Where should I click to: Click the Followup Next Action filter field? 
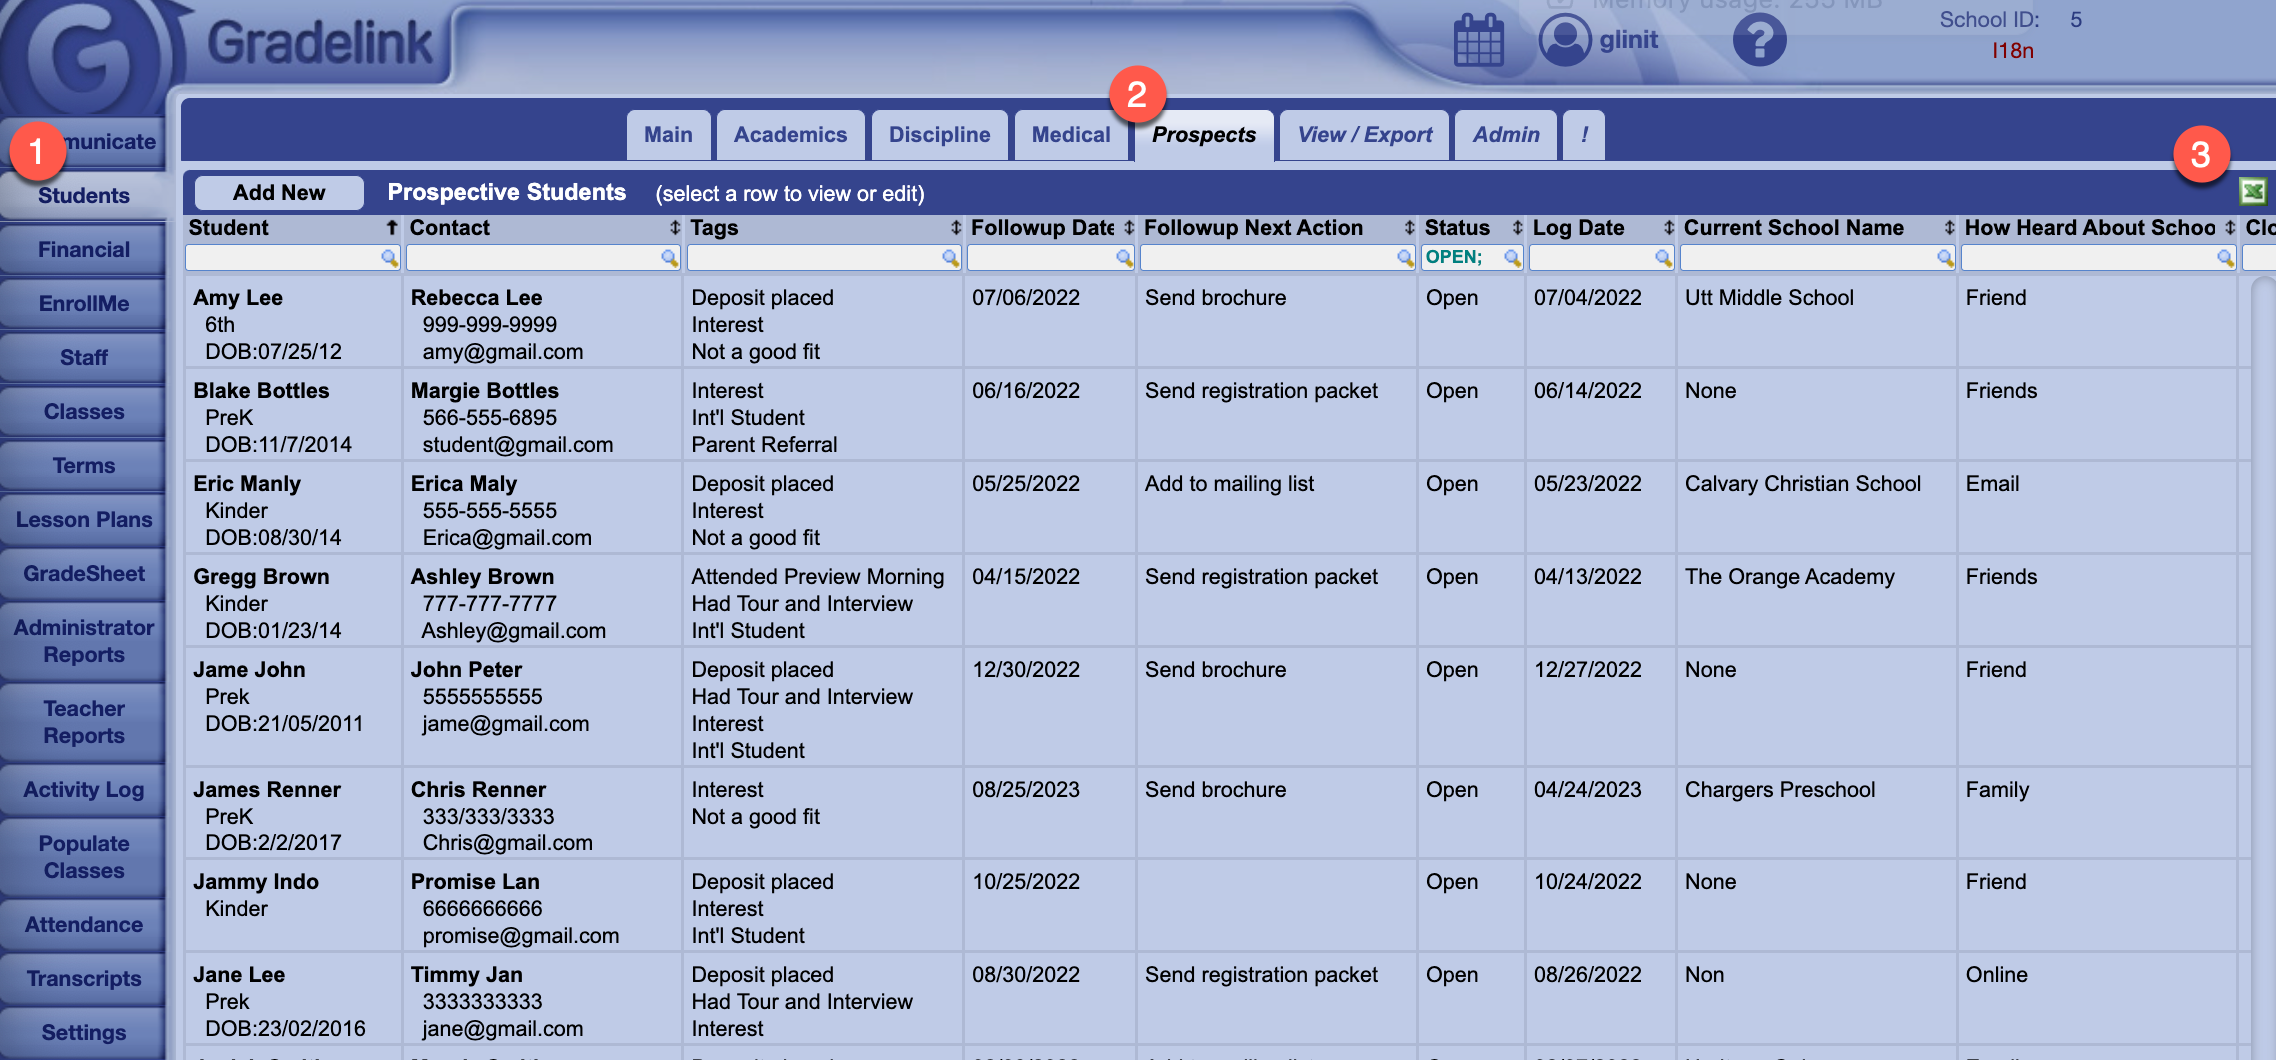pos(1270,258)
